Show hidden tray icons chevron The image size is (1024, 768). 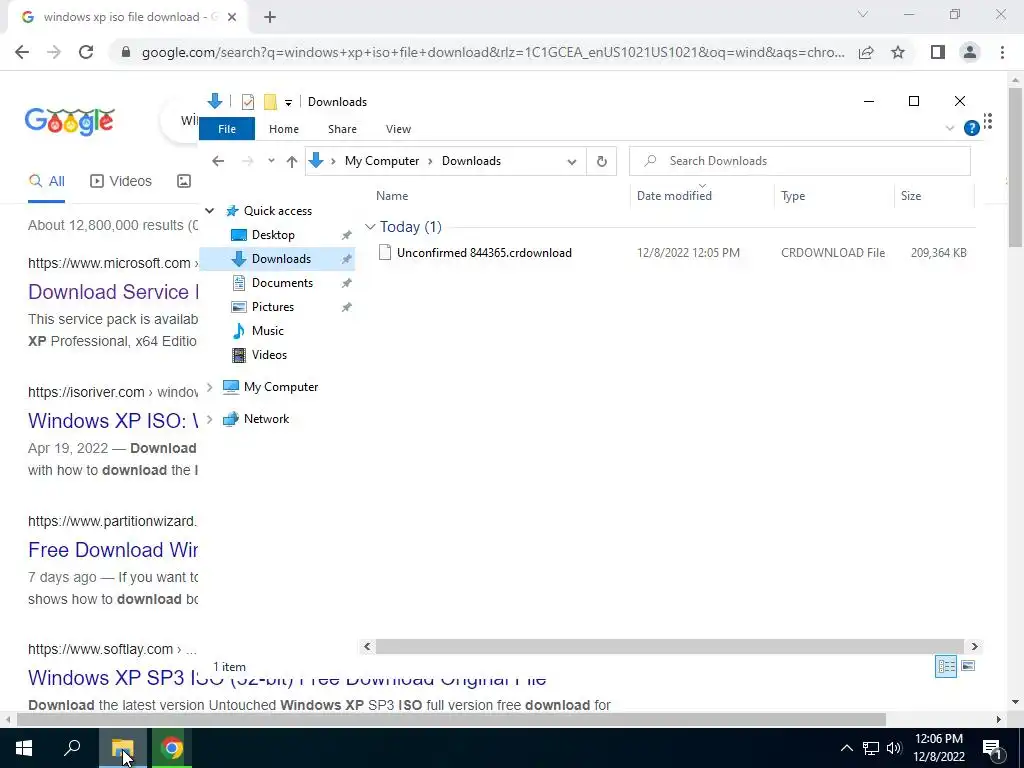click(846, 748)
